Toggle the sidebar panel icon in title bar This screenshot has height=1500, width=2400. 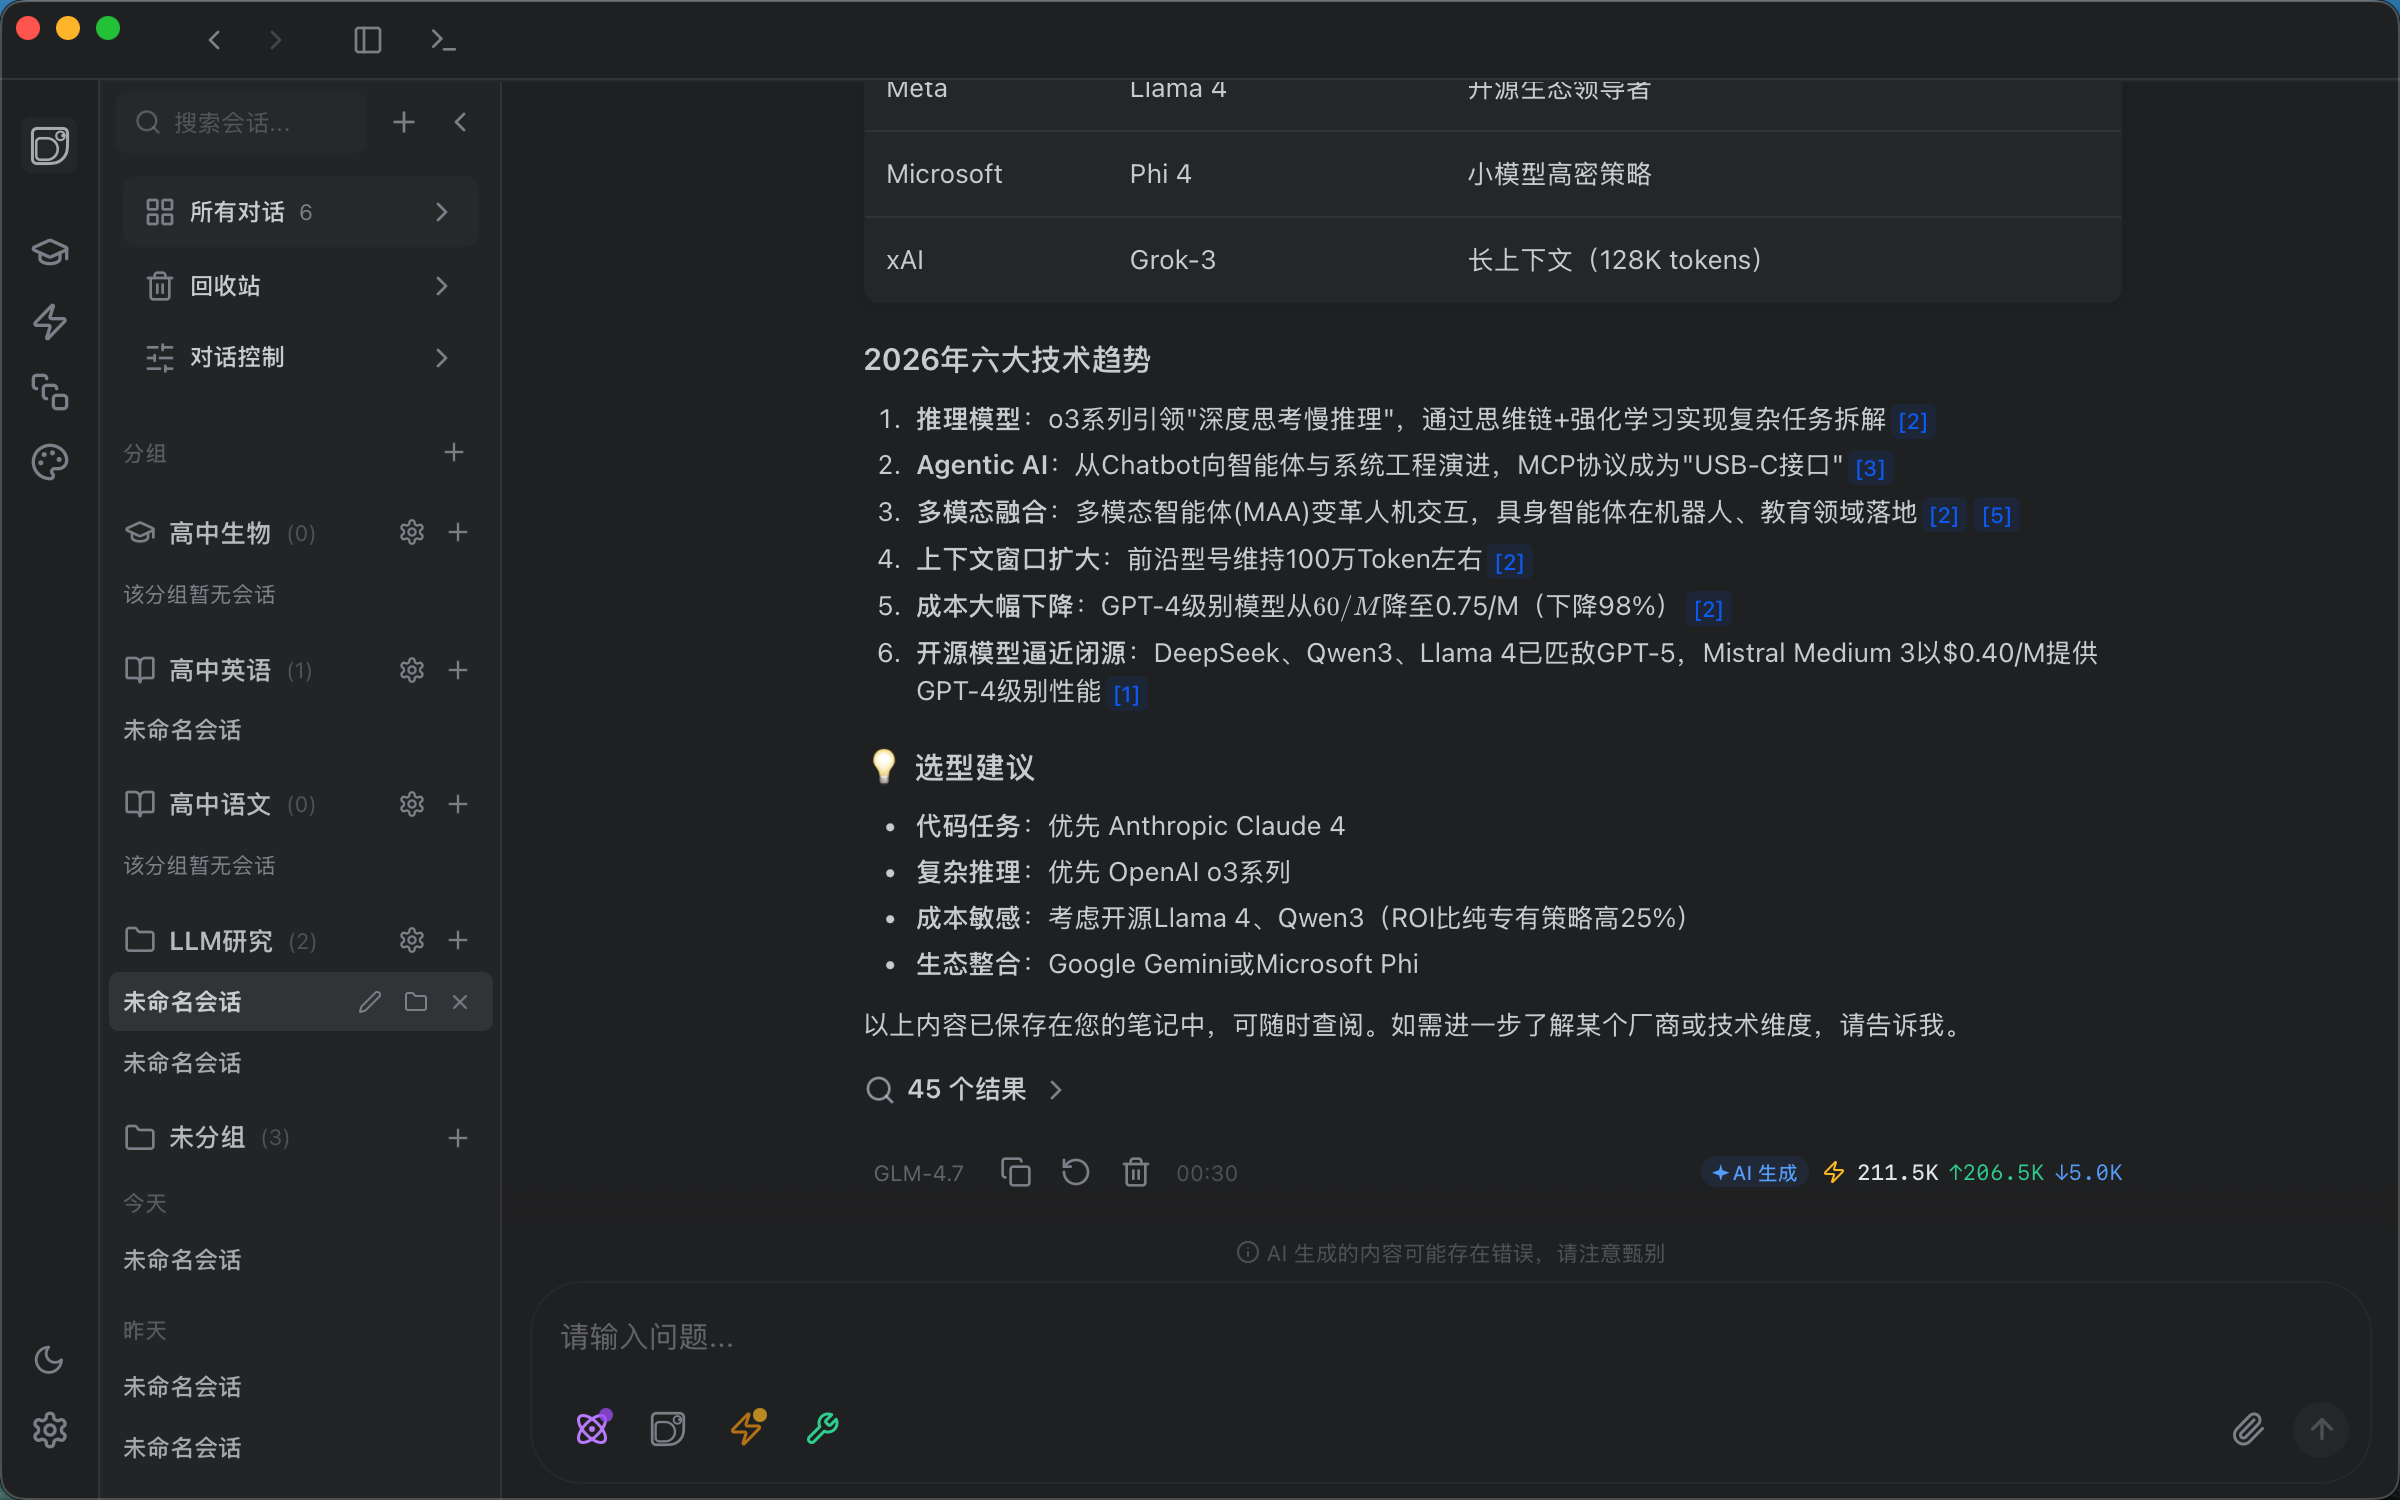click(368, 40)
